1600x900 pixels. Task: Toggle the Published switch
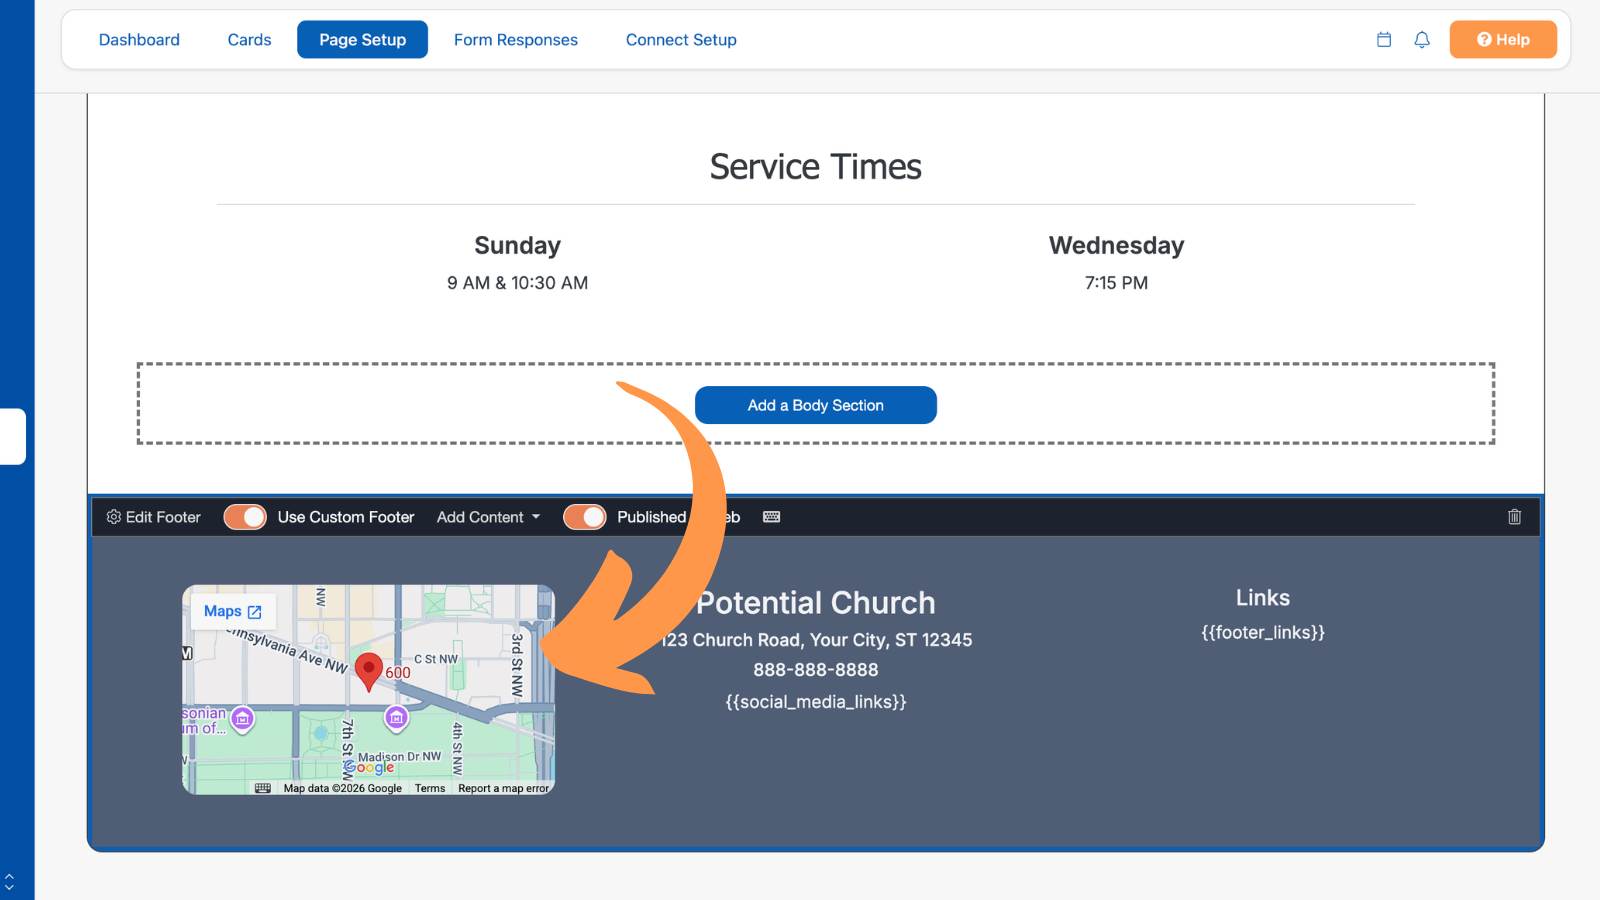tap(585, 517)
